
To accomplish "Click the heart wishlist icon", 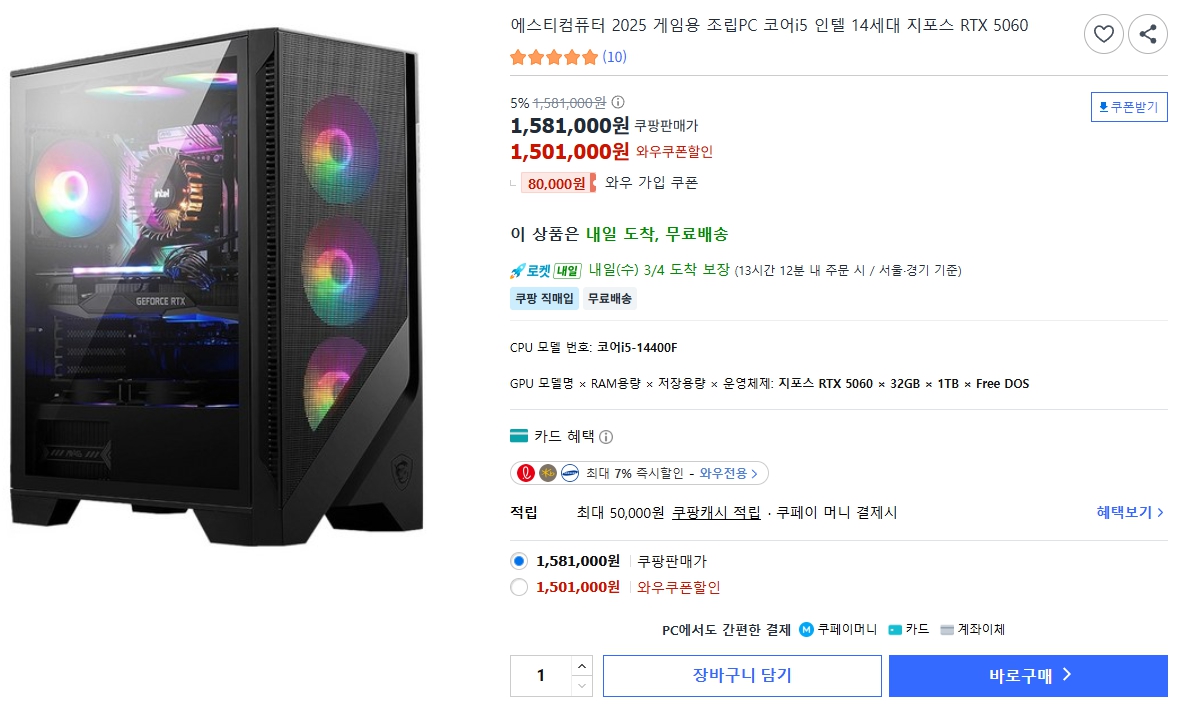I will [x=1103, y=35].
